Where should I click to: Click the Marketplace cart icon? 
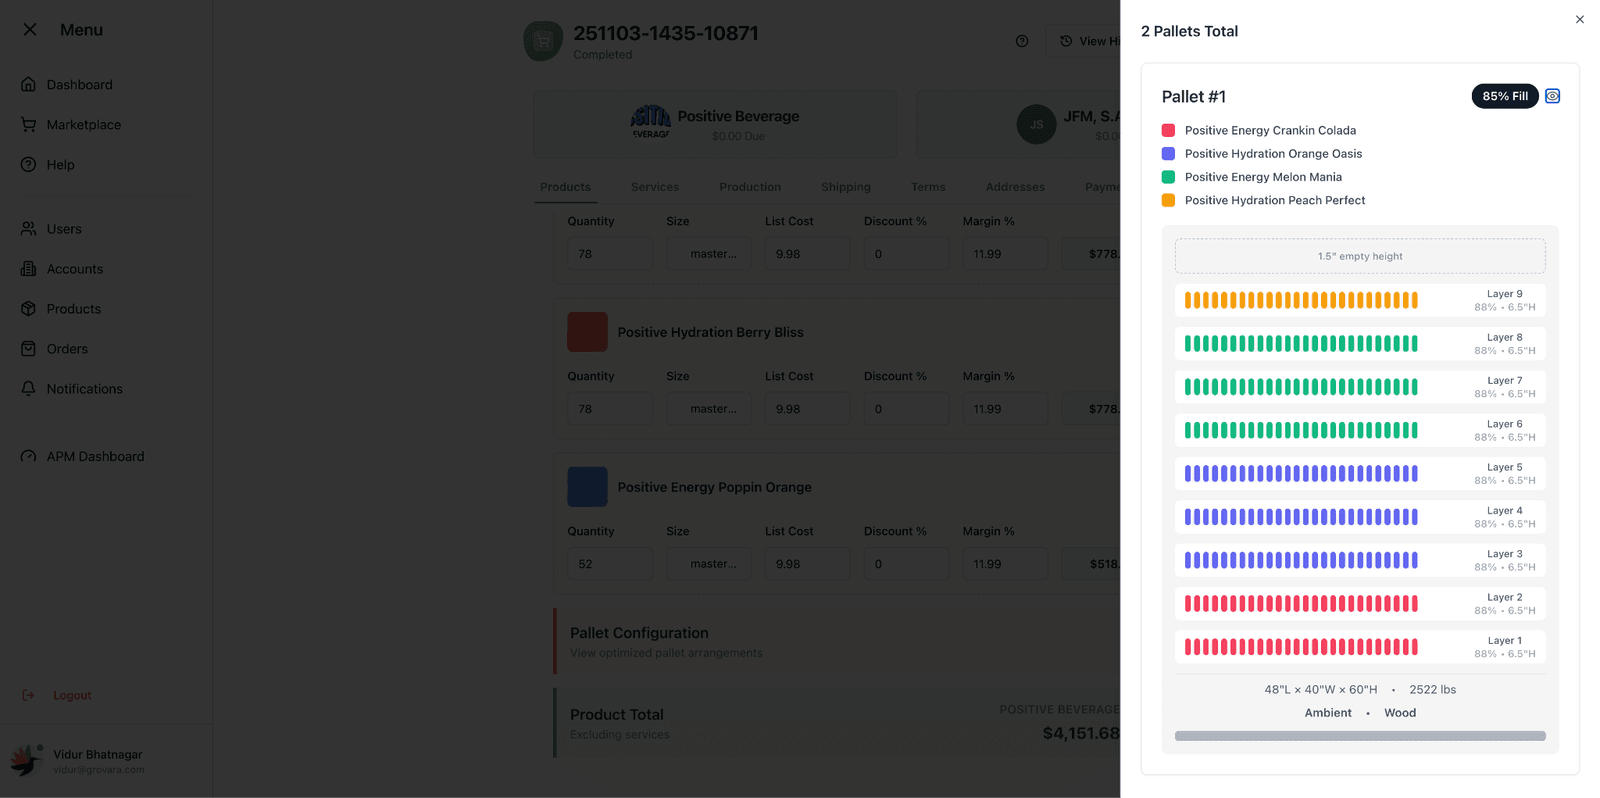tap(28, 124)
